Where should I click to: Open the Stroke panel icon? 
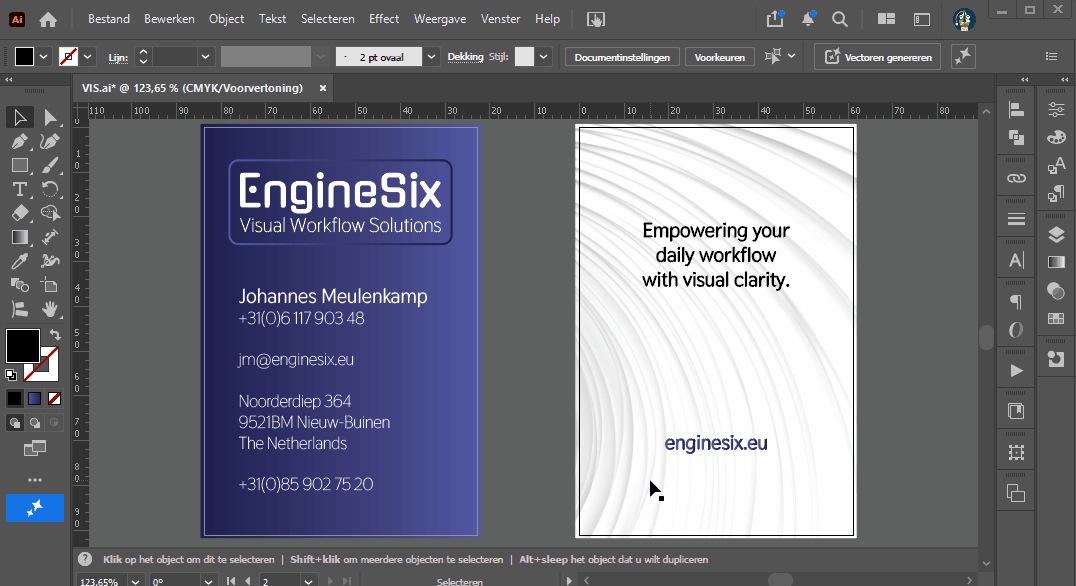(1016, 220)
